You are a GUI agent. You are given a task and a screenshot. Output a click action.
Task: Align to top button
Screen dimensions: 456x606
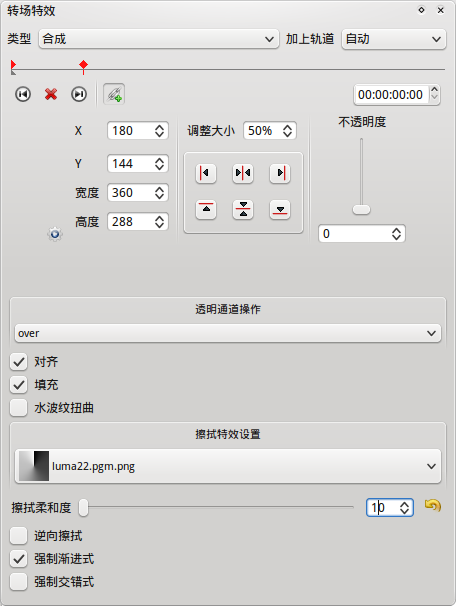pos(206,209)
